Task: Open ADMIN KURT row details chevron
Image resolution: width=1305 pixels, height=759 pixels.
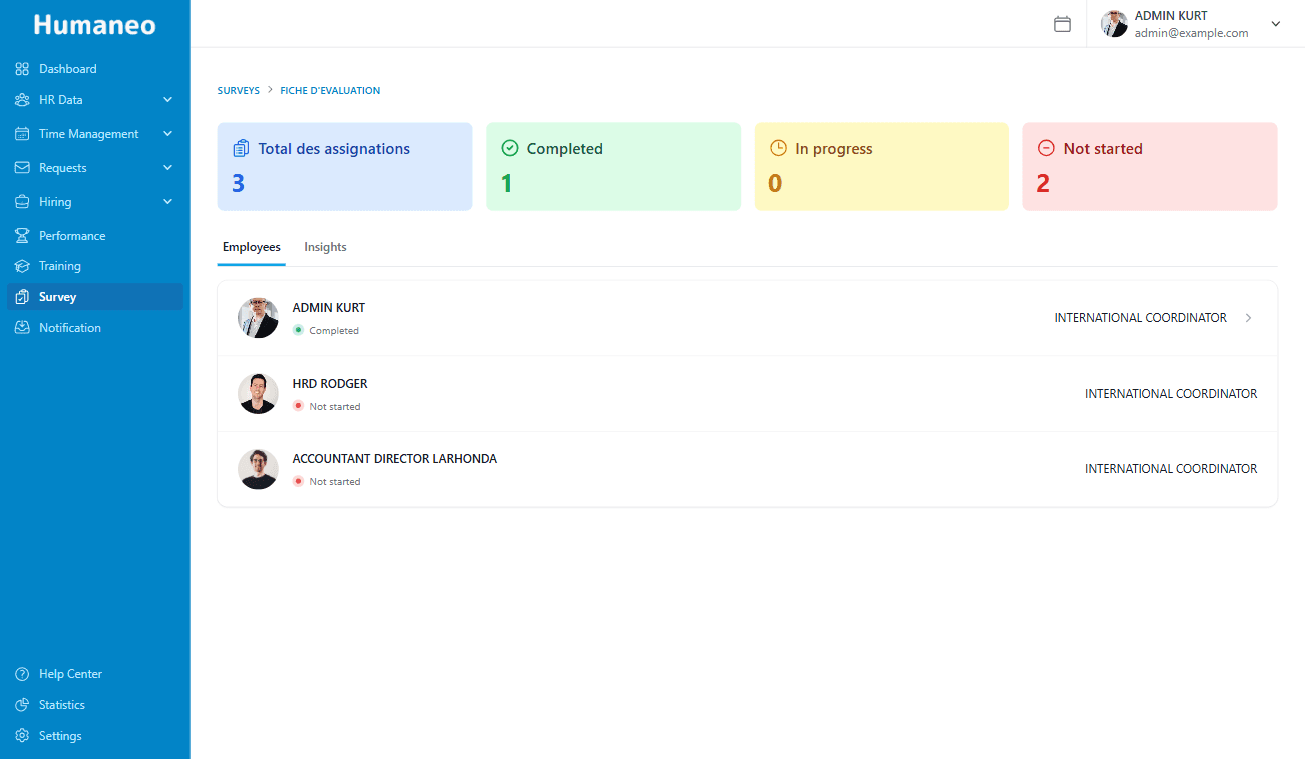Action: click(x=1249, y=318)
